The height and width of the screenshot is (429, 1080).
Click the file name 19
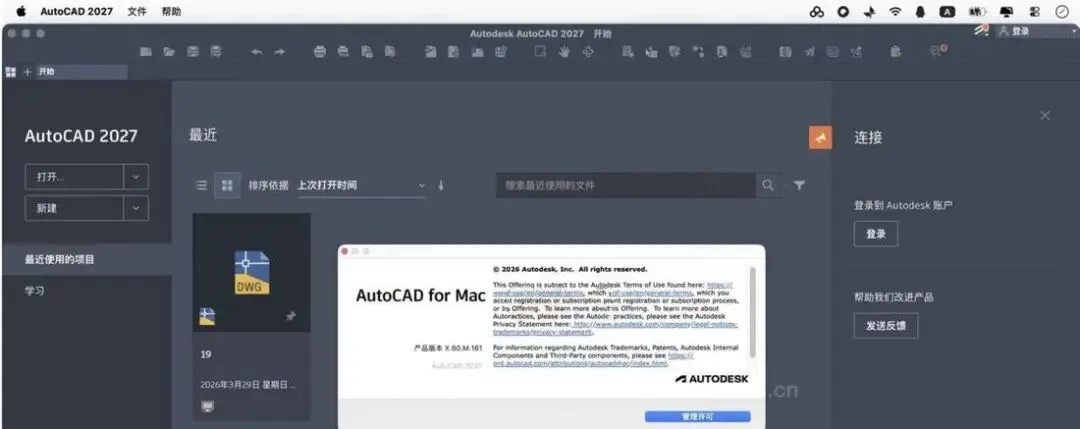pyautogui.click(x=206, y=355)
